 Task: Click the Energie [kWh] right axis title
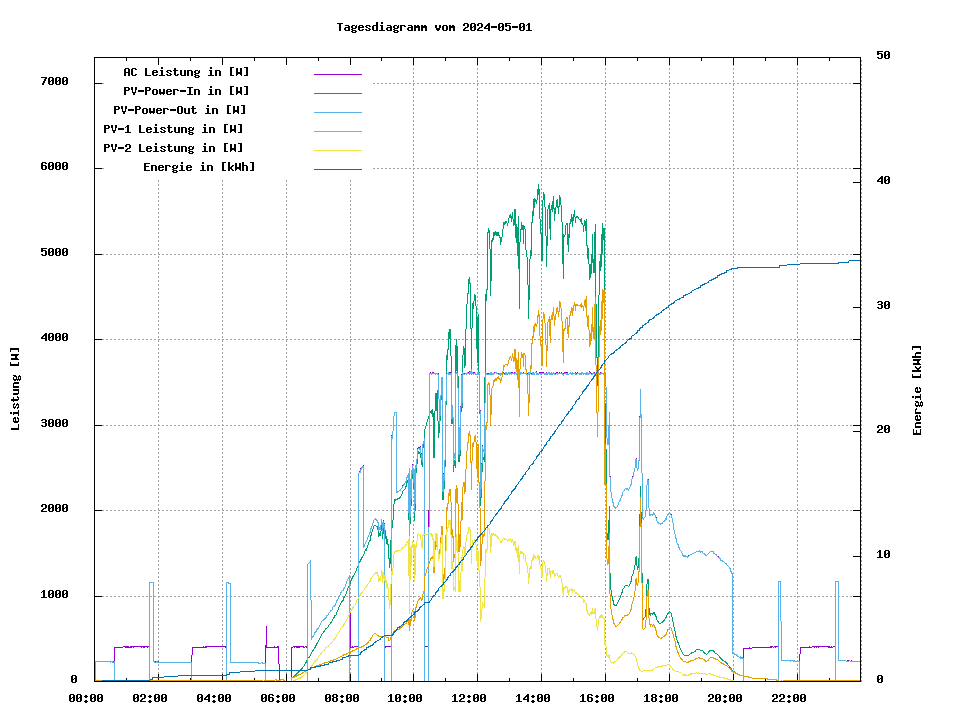pyautogui.click(x=917, y=390)
